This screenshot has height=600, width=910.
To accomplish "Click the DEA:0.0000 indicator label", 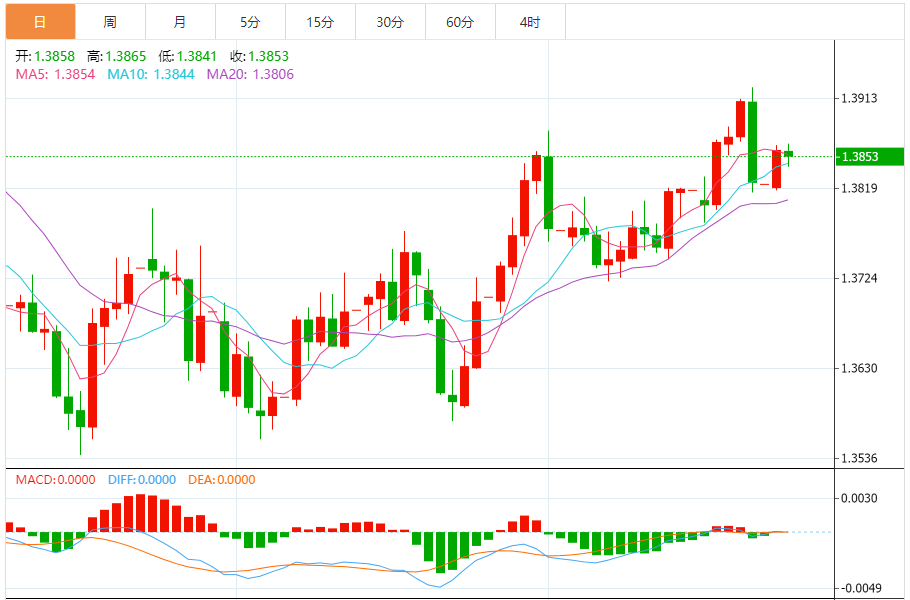I will tap(222, 480).
